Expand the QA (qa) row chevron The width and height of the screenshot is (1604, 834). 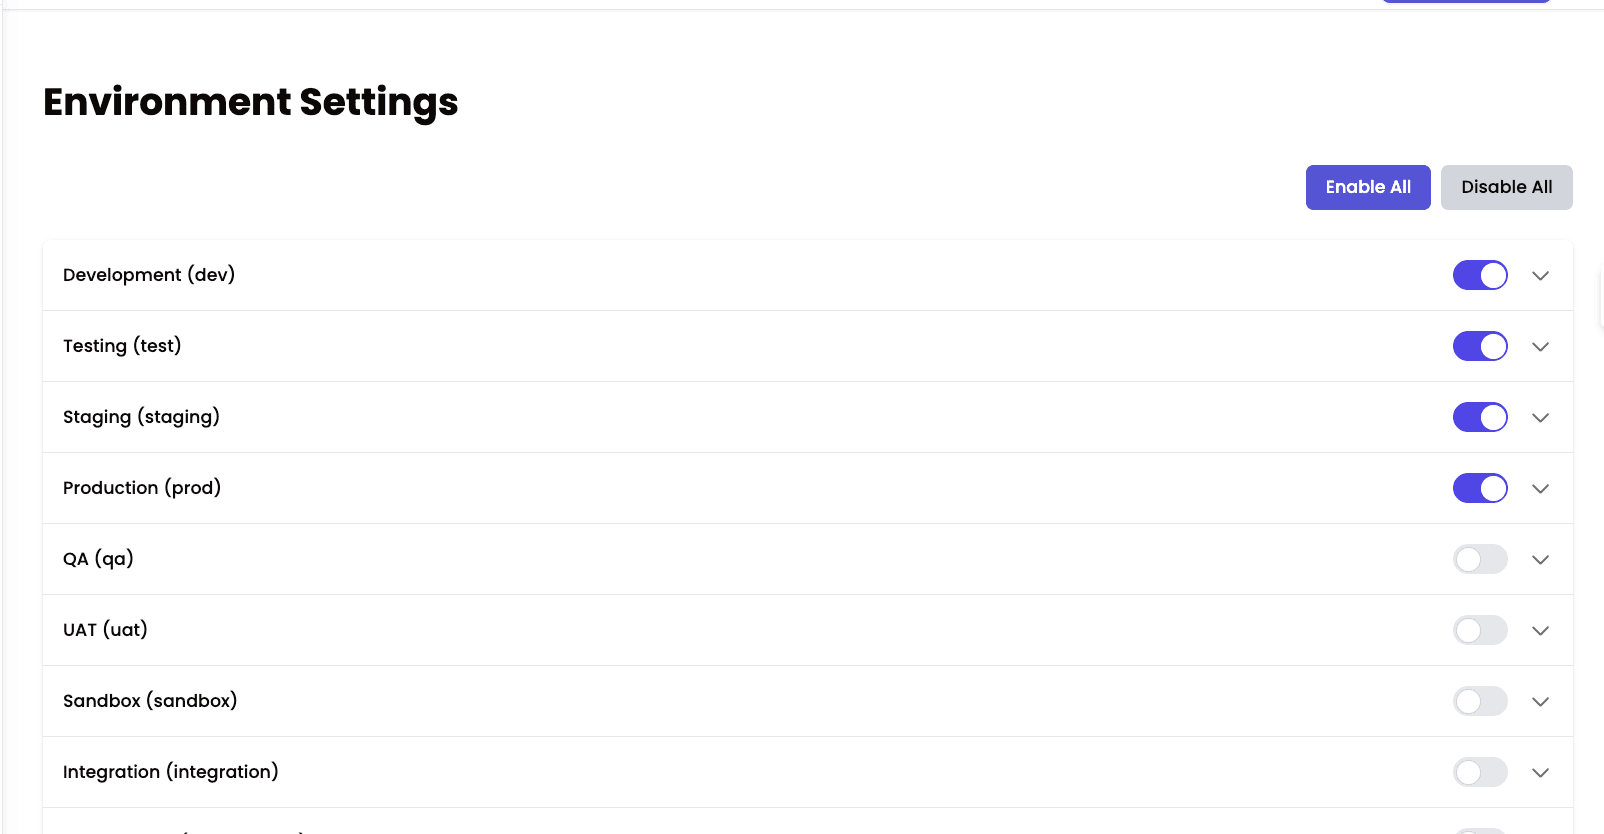click(x=1540, y=560)
